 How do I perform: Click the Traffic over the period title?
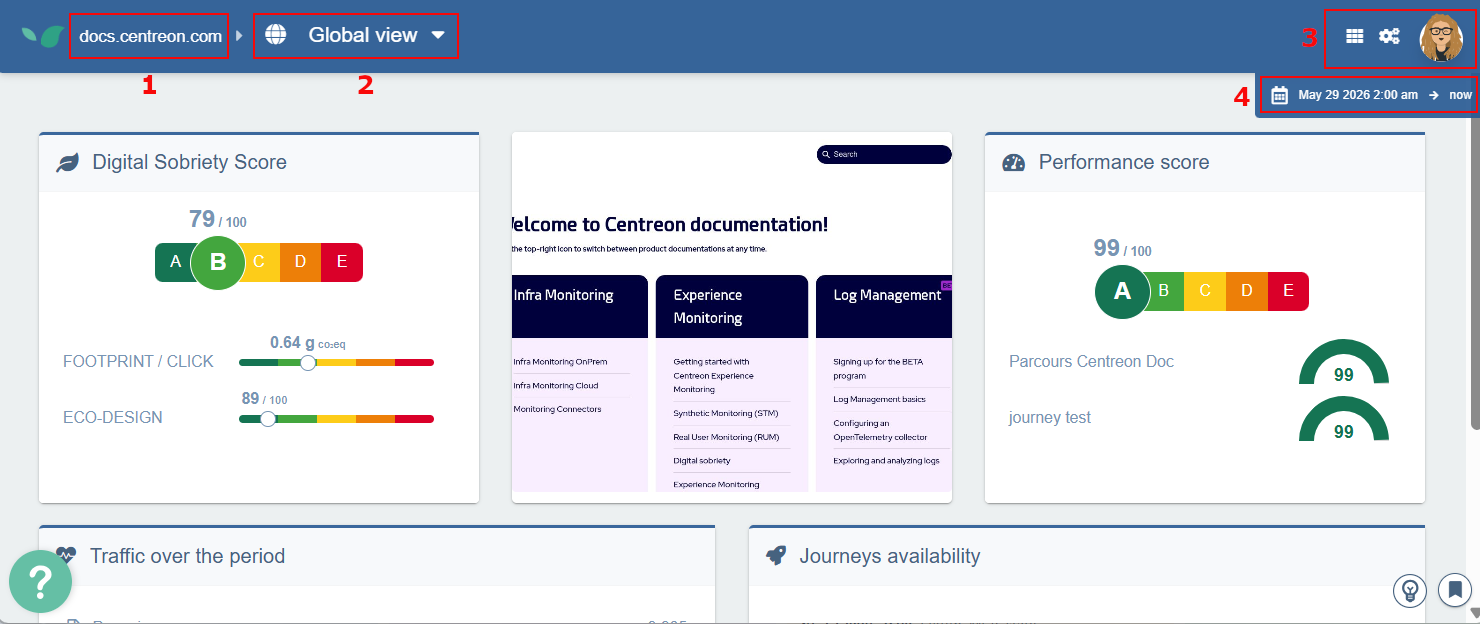tap(187, 556)
